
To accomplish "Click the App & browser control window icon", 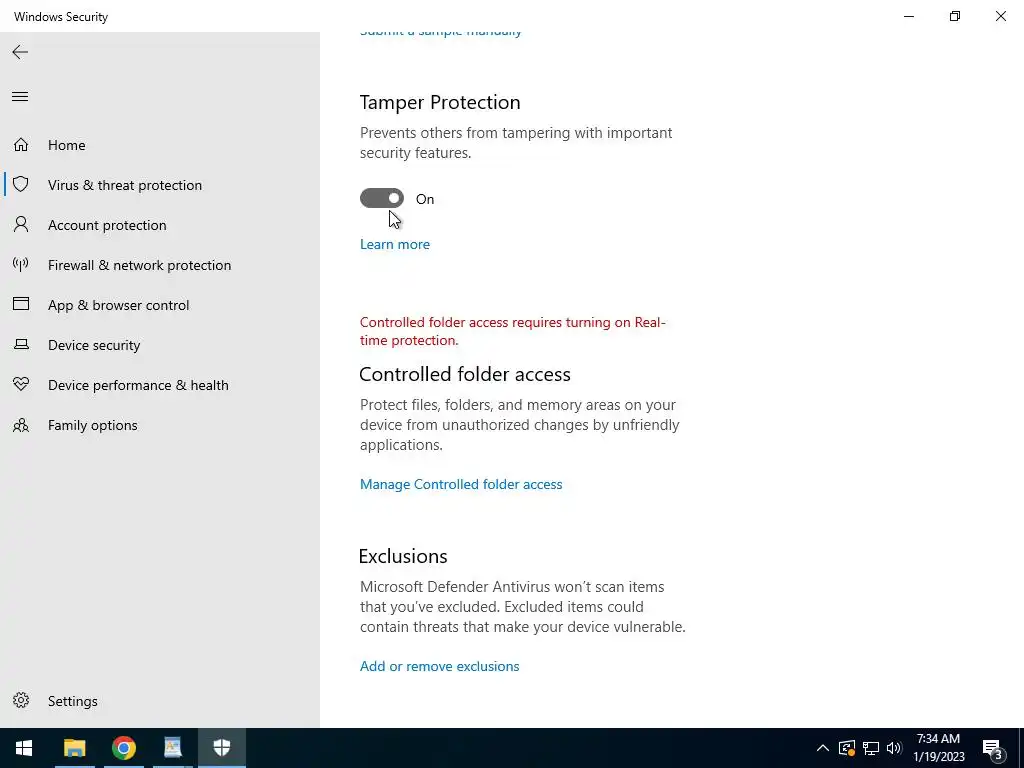I will click(x=21, y=304).
